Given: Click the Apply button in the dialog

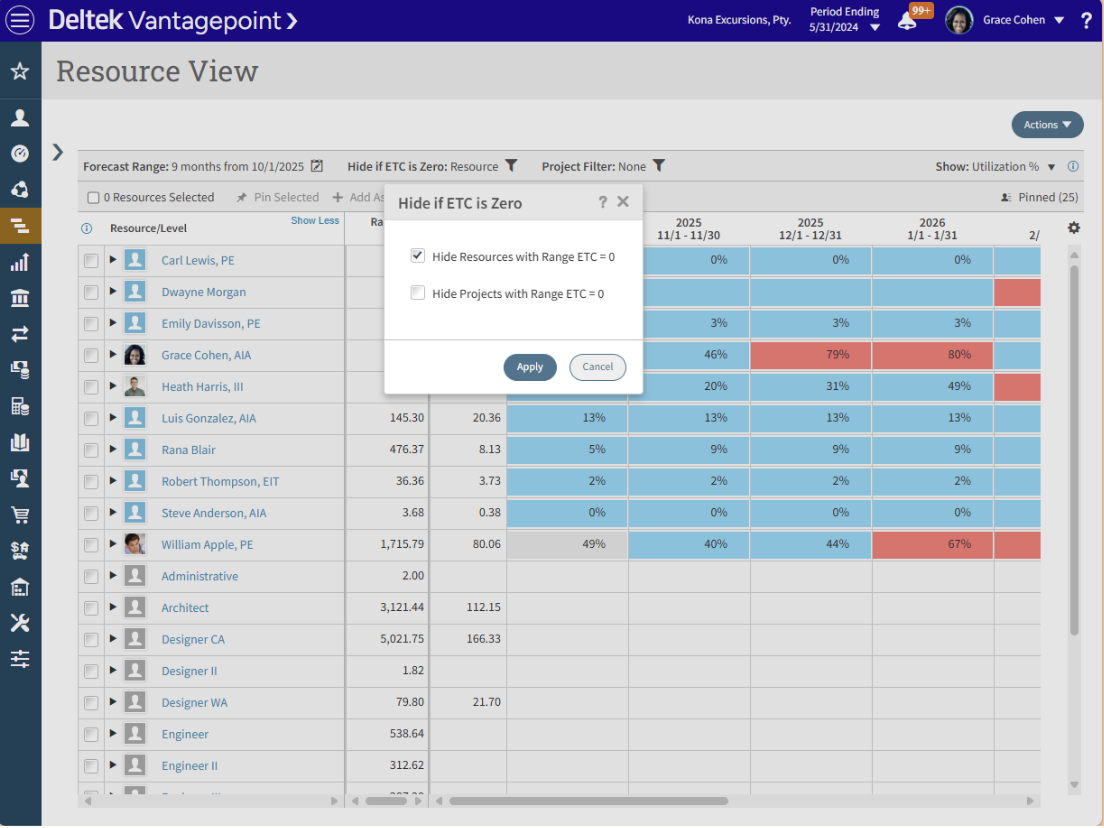Looking at the screenshot, I should (530, 367).
